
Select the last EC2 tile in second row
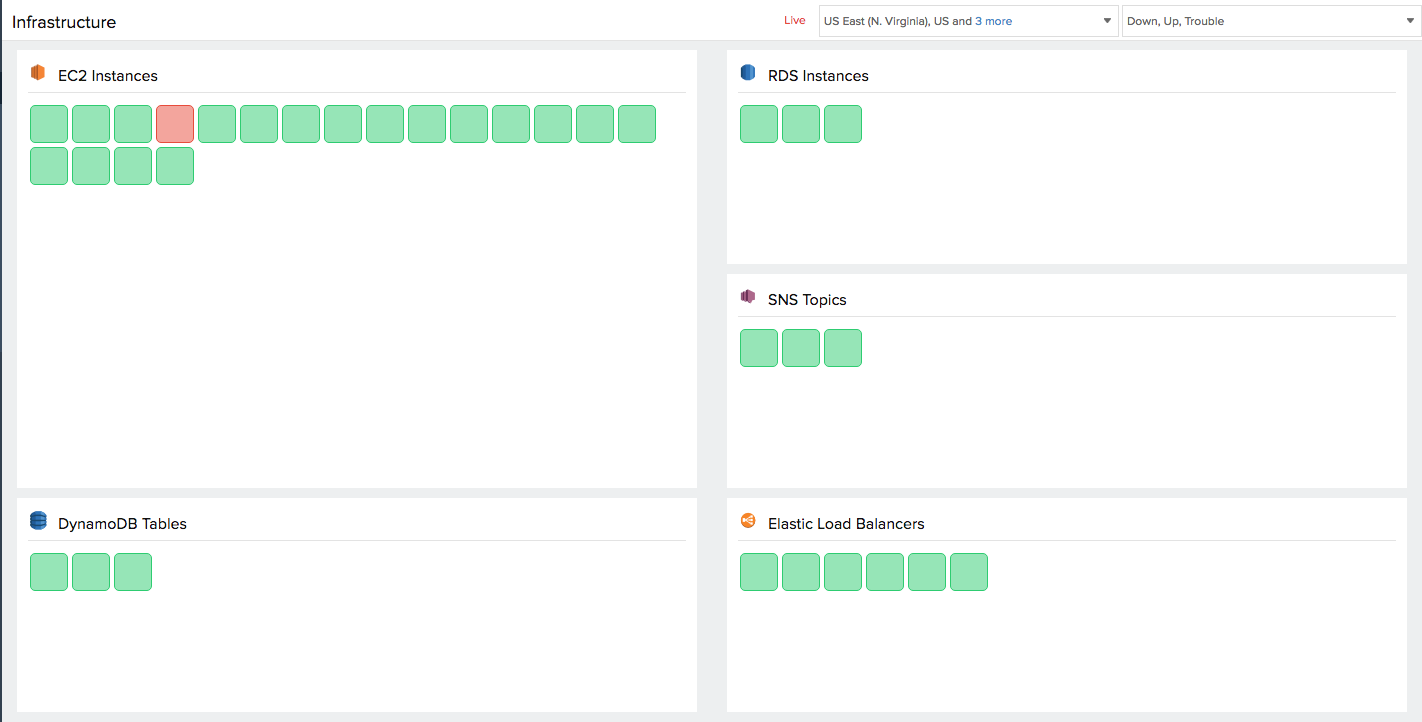[174, 166]
